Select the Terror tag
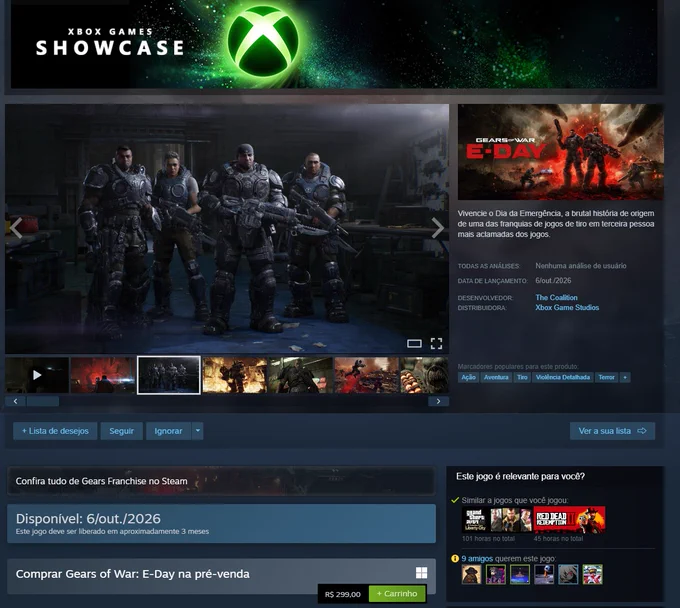680x608 pixels. 606,377
